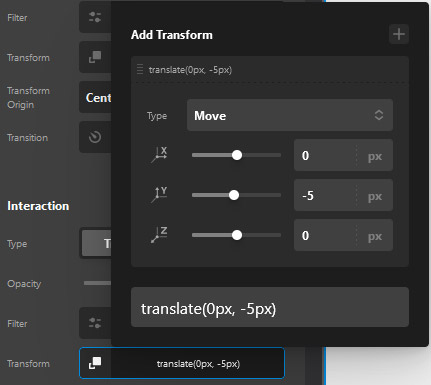
Task: Click the X value input showing 0
Action: (325, 156)
